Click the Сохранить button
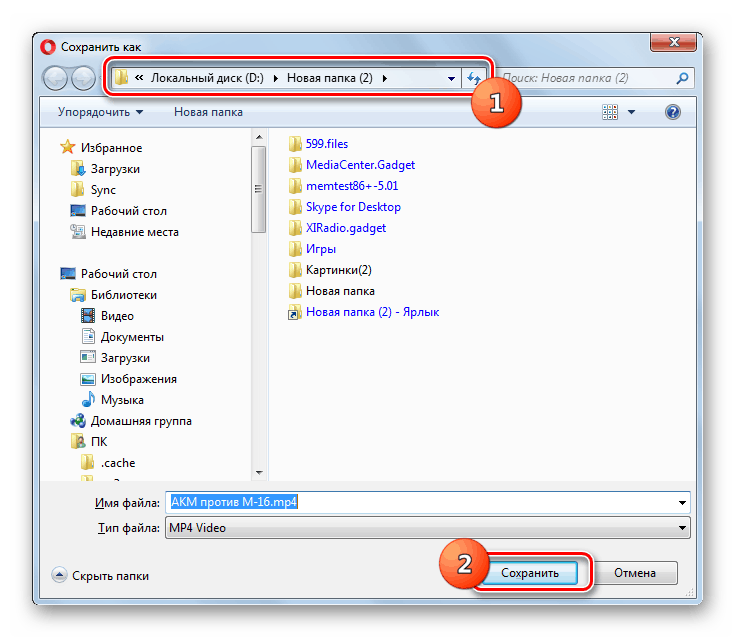This screenshot has width=736, height=638. 529,573
